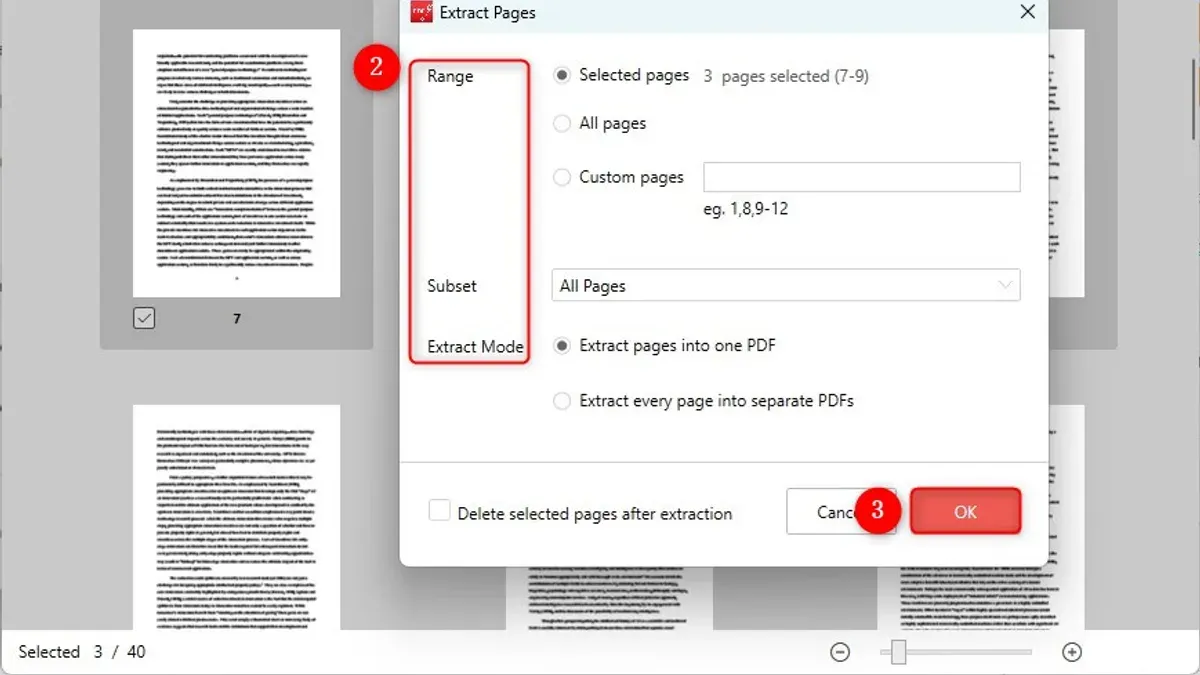The height and width of the screenshot is (675, 1200).
Task: Click the Custom pages text input field
Action: (862, 177)
